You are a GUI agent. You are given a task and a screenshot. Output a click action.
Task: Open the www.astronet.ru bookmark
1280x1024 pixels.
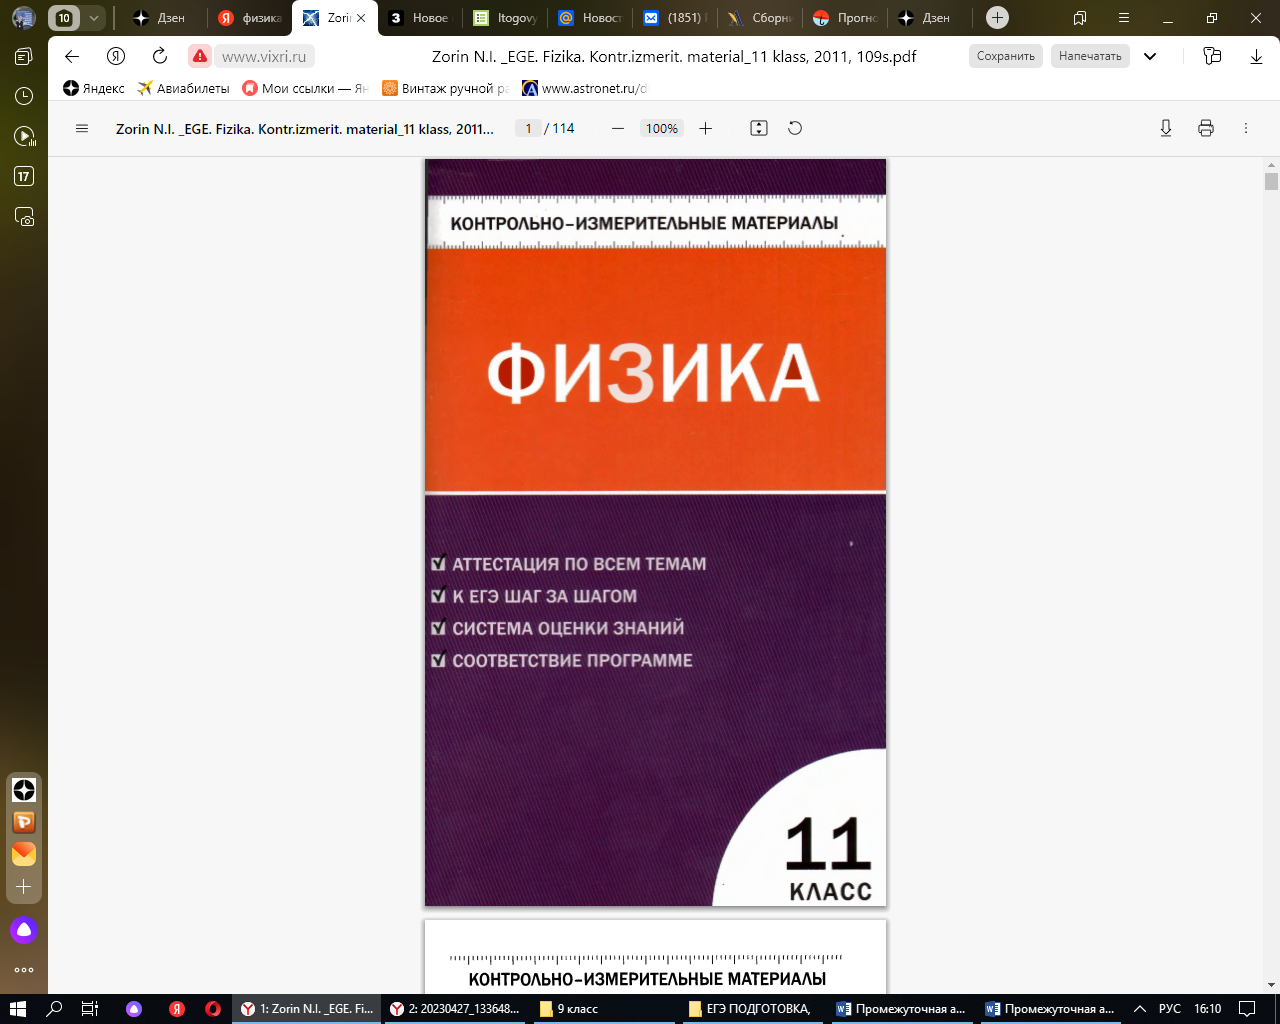coord(585,88)
